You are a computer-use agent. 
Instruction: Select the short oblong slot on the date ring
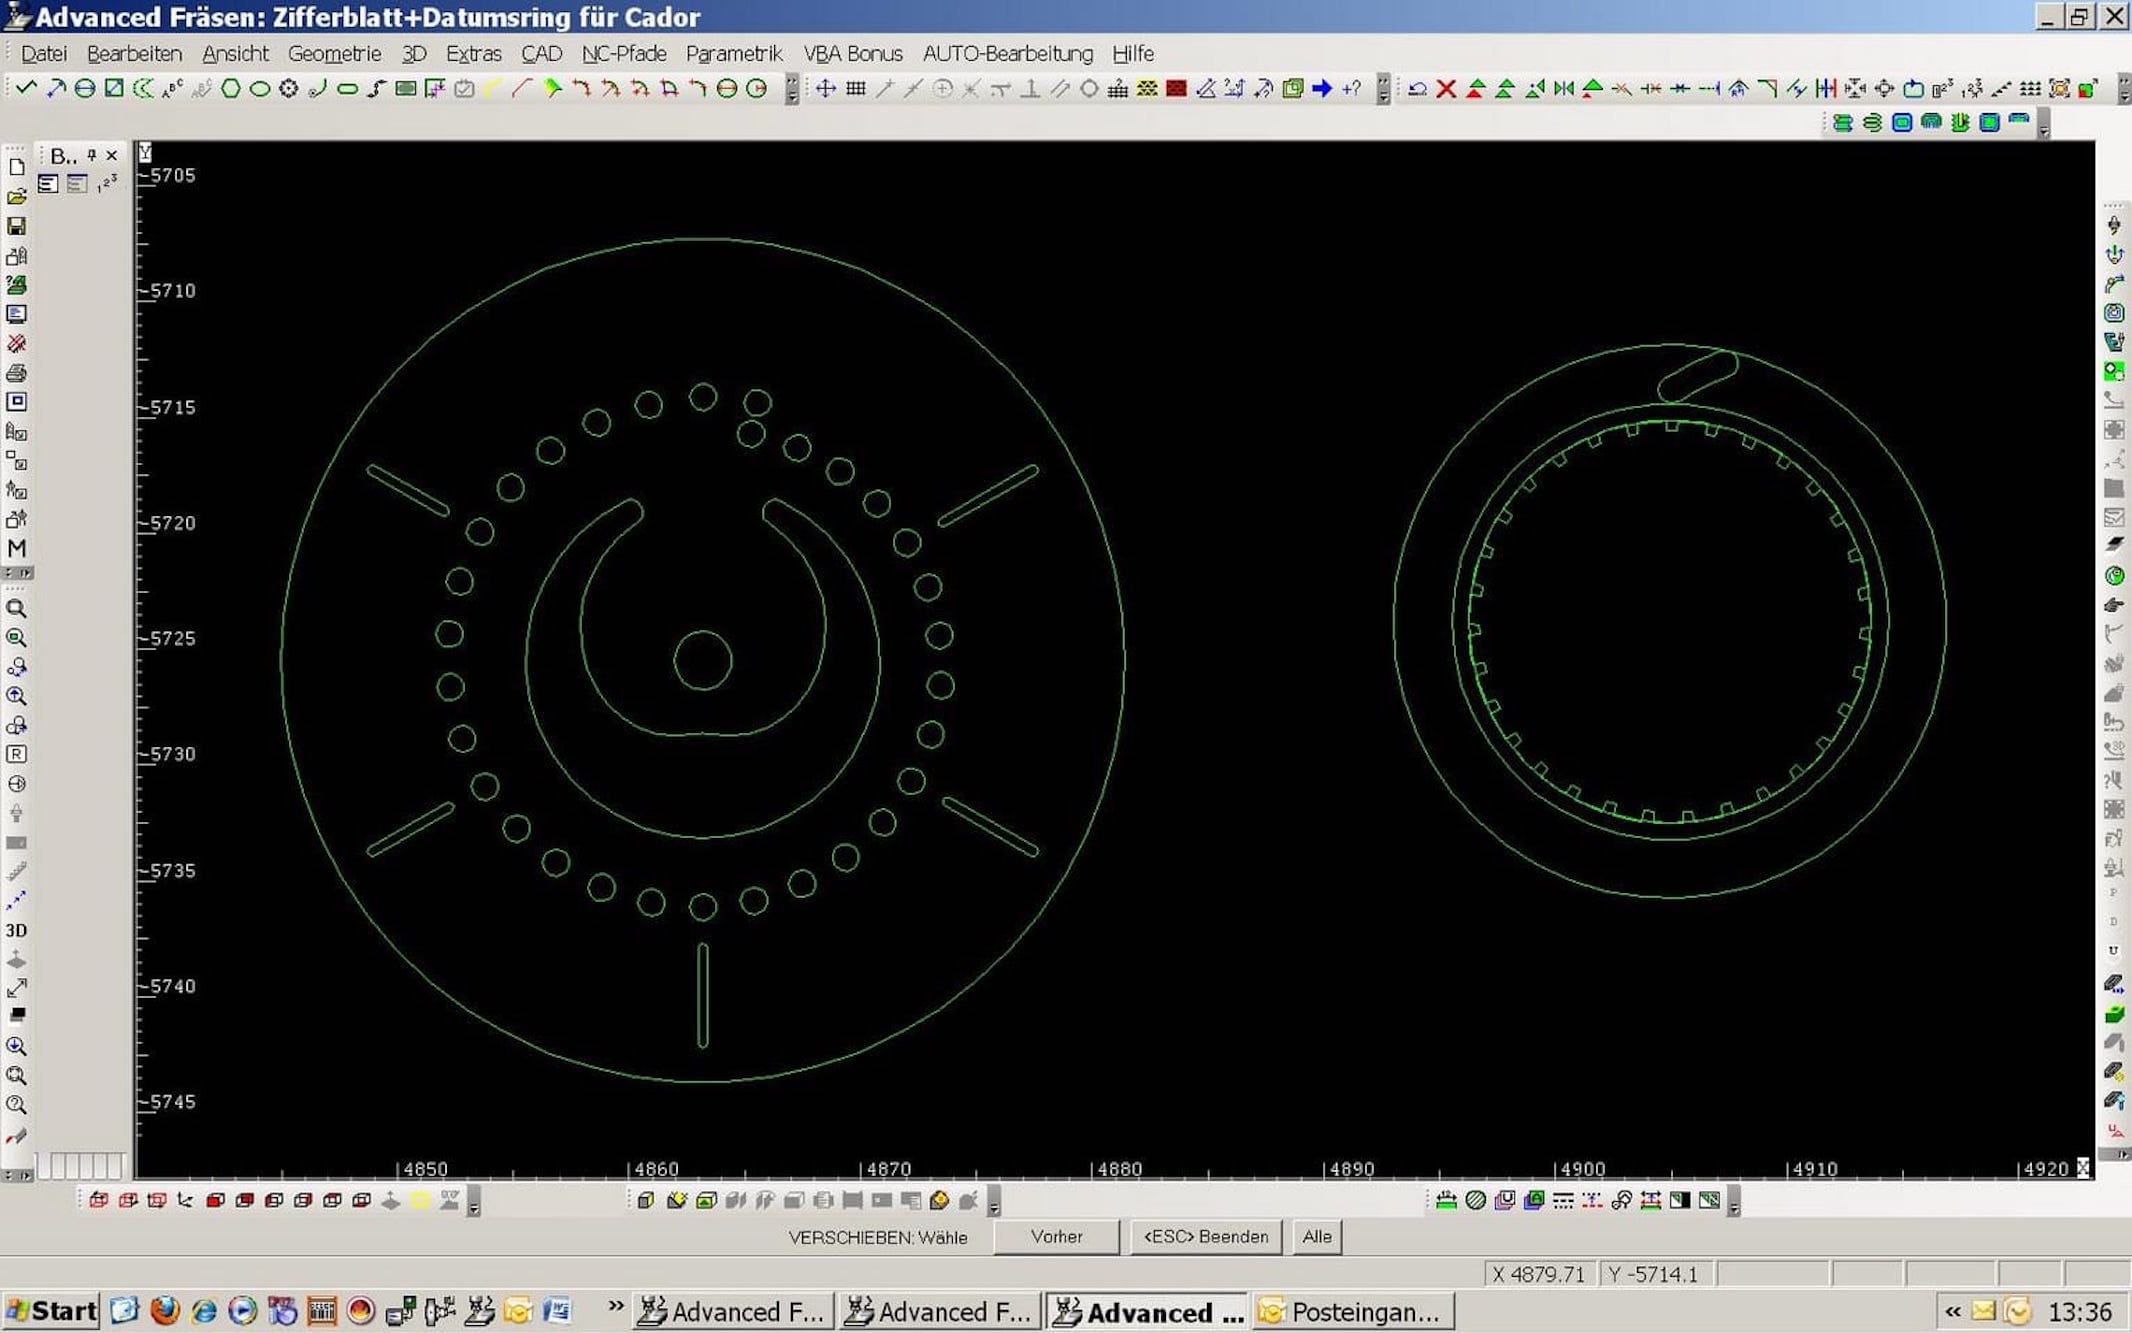[1698, 376]
